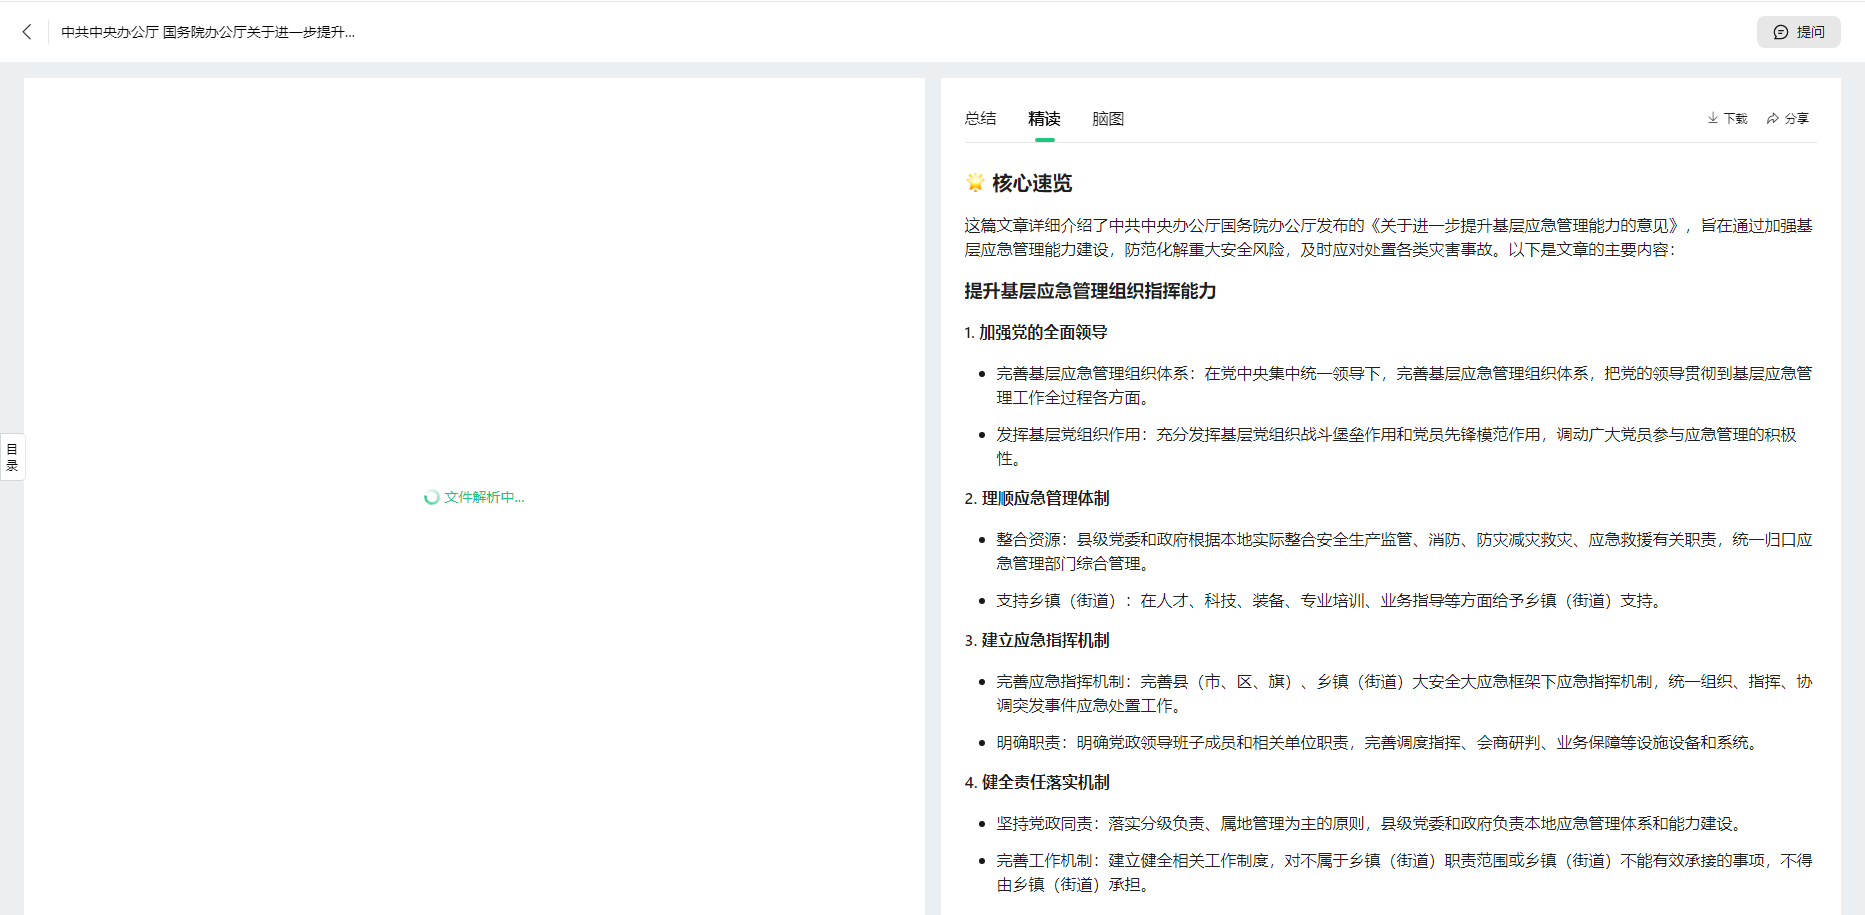The image size is (1865, 915).
Task: Click the star icon beside 核心速览
Action: (975, 182)
